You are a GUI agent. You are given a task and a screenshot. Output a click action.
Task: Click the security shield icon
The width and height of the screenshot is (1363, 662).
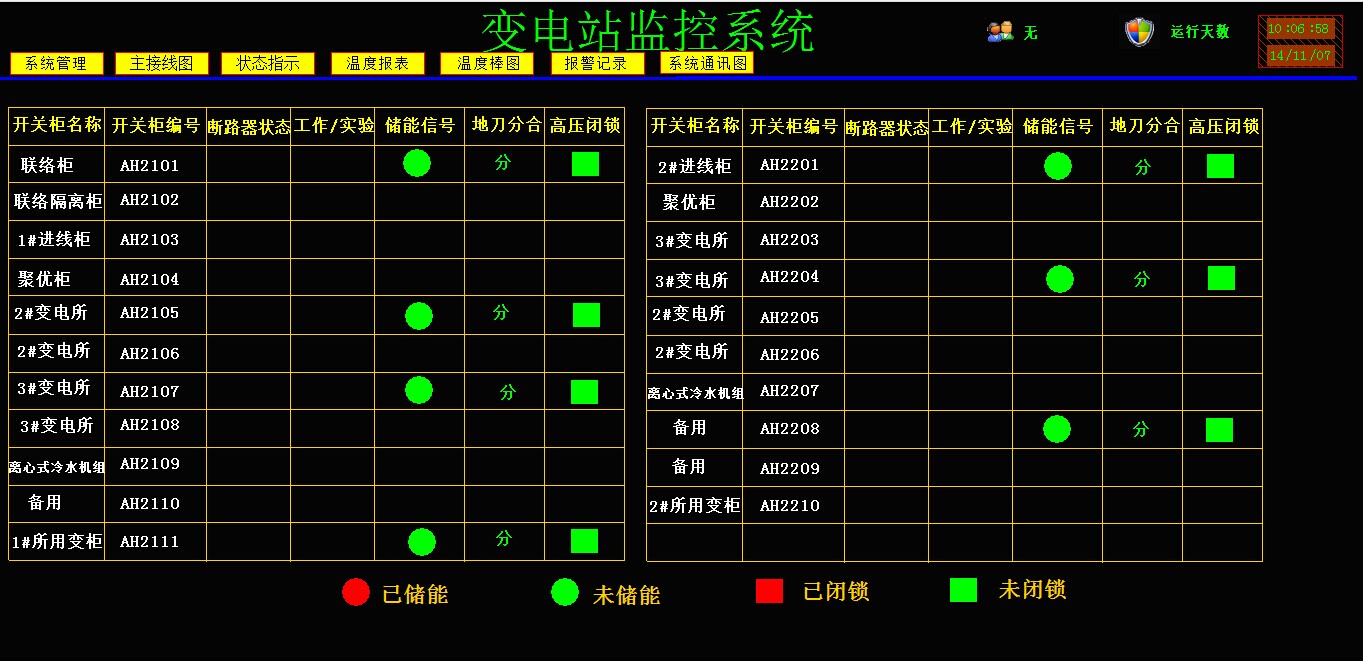1139,32
